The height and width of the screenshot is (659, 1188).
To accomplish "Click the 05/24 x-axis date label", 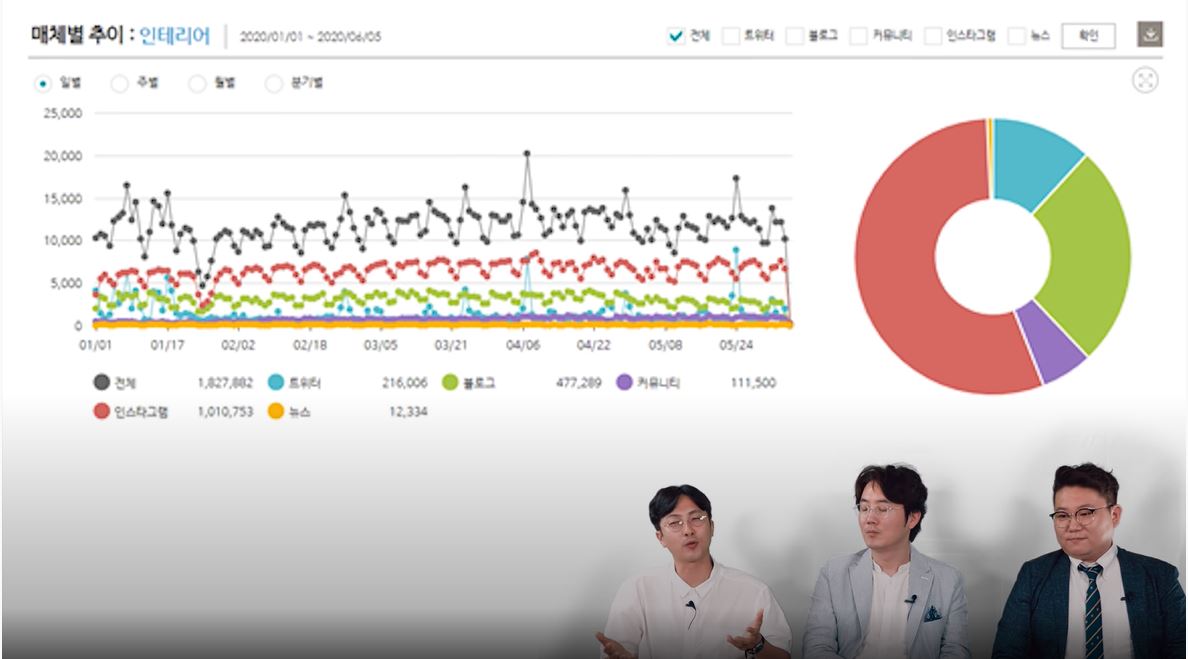I will (x=736, y=345).
